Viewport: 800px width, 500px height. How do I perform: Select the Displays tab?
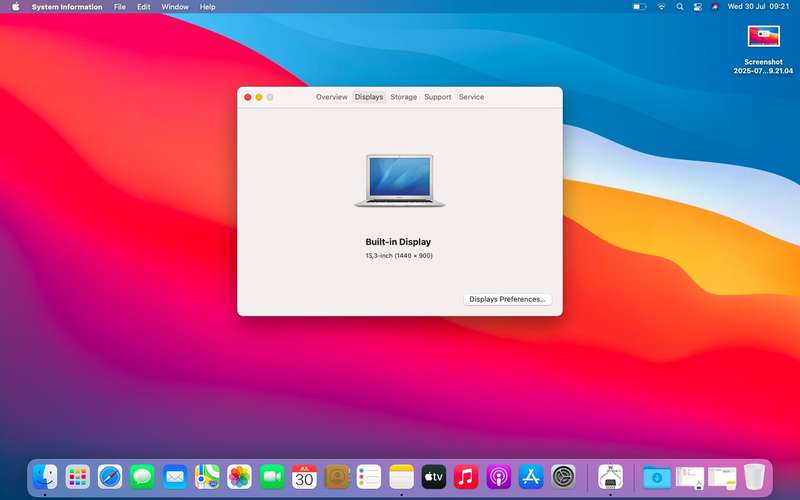pos(369,97)
